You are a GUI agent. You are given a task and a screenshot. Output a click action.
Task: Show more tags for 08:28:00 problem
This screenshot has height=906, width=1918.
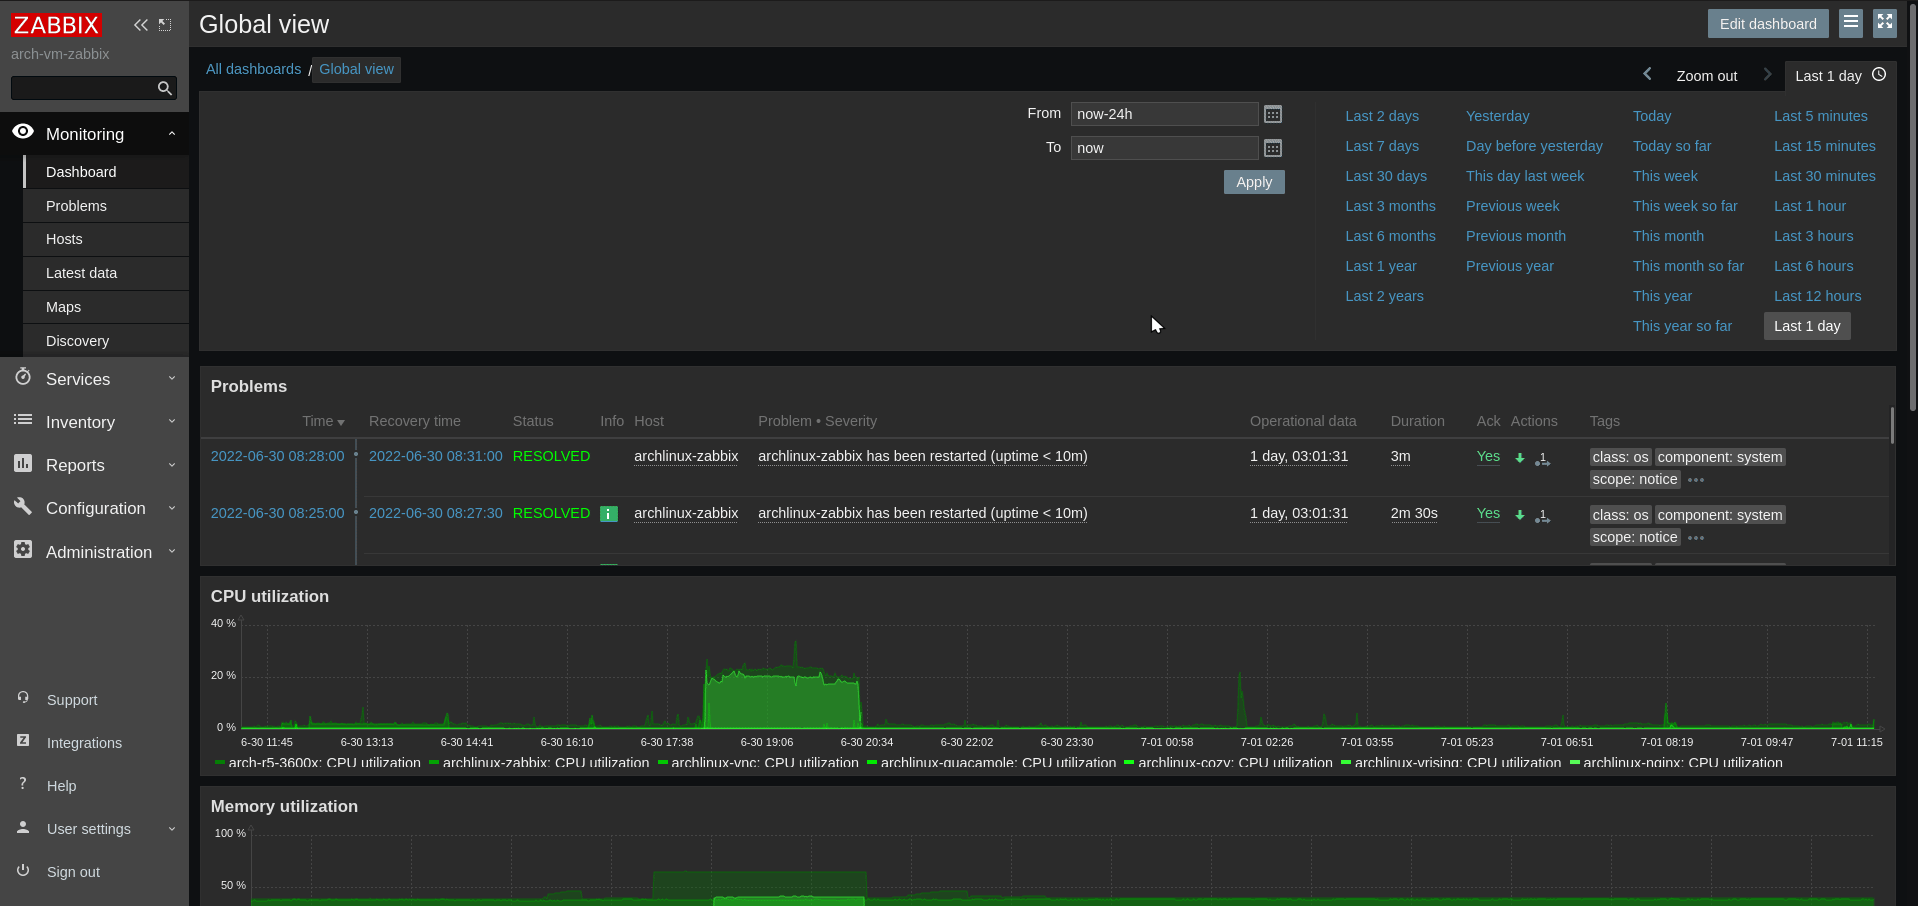(1696, 480)
